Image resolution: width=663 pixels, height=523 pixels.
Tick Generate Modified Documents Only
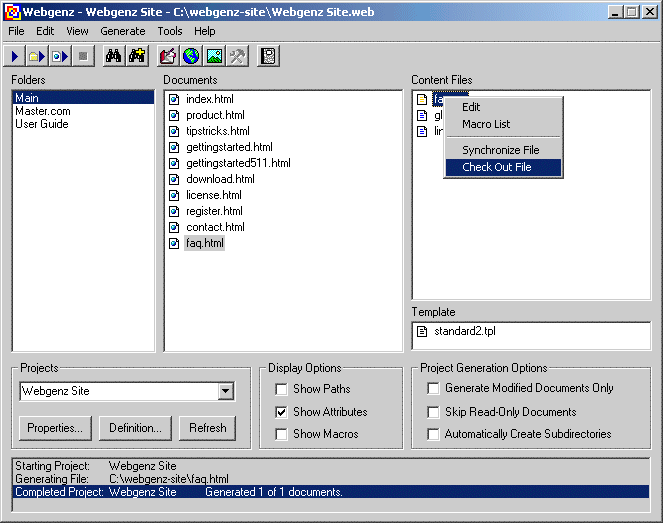[433, 388]
